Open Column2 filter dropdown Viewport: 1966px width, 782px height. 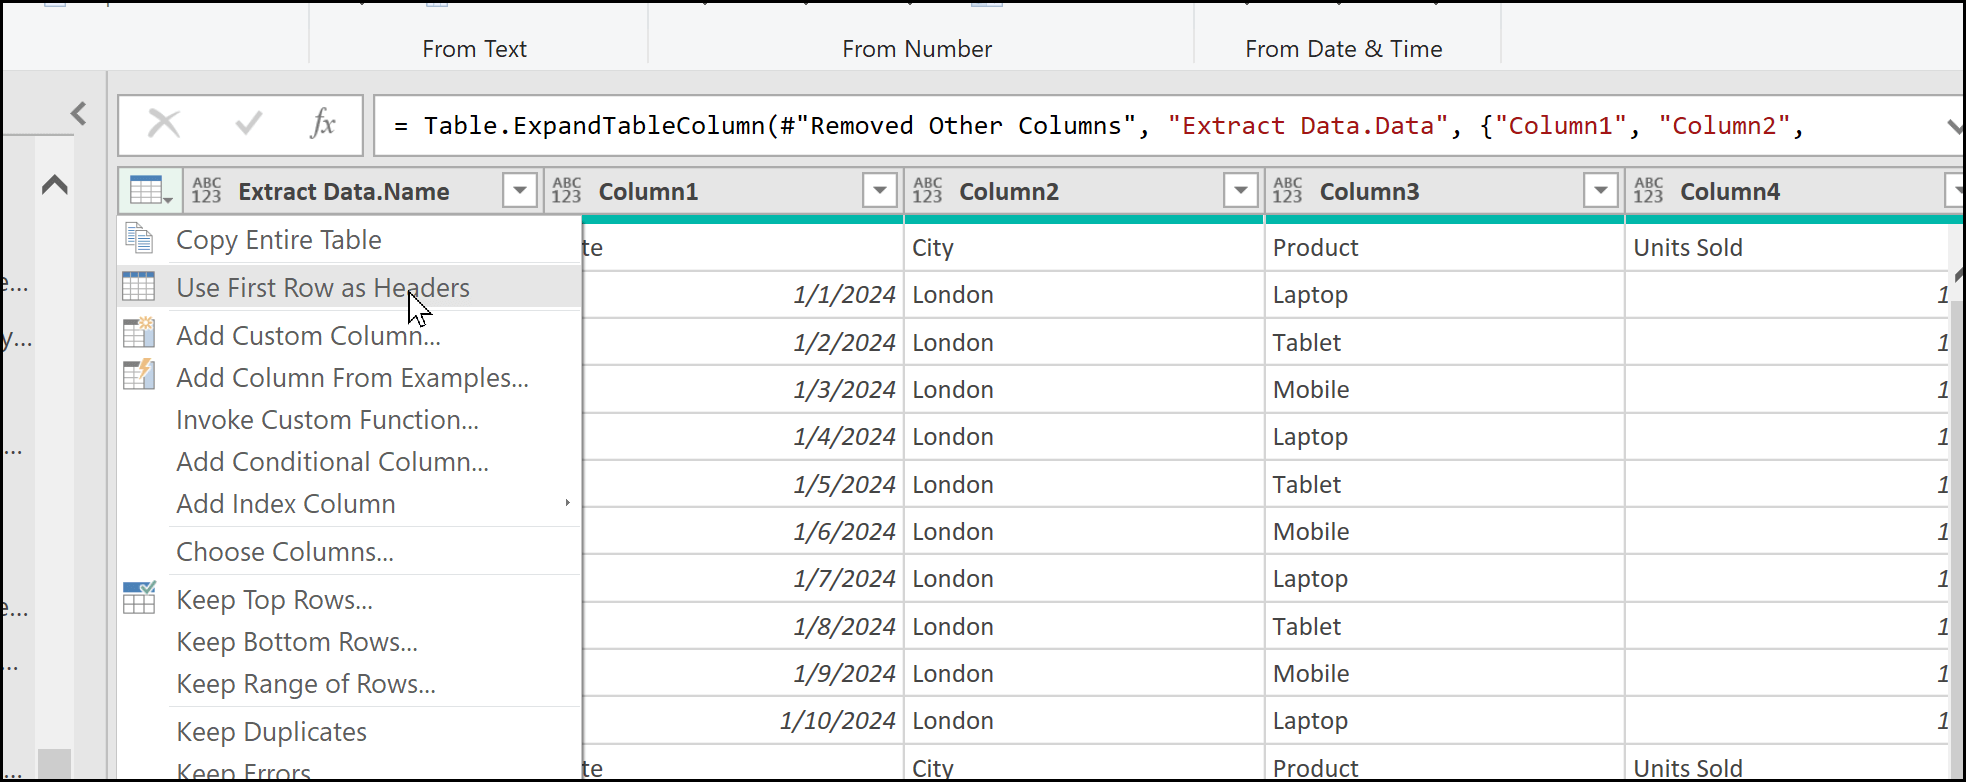coord(1240,190)
